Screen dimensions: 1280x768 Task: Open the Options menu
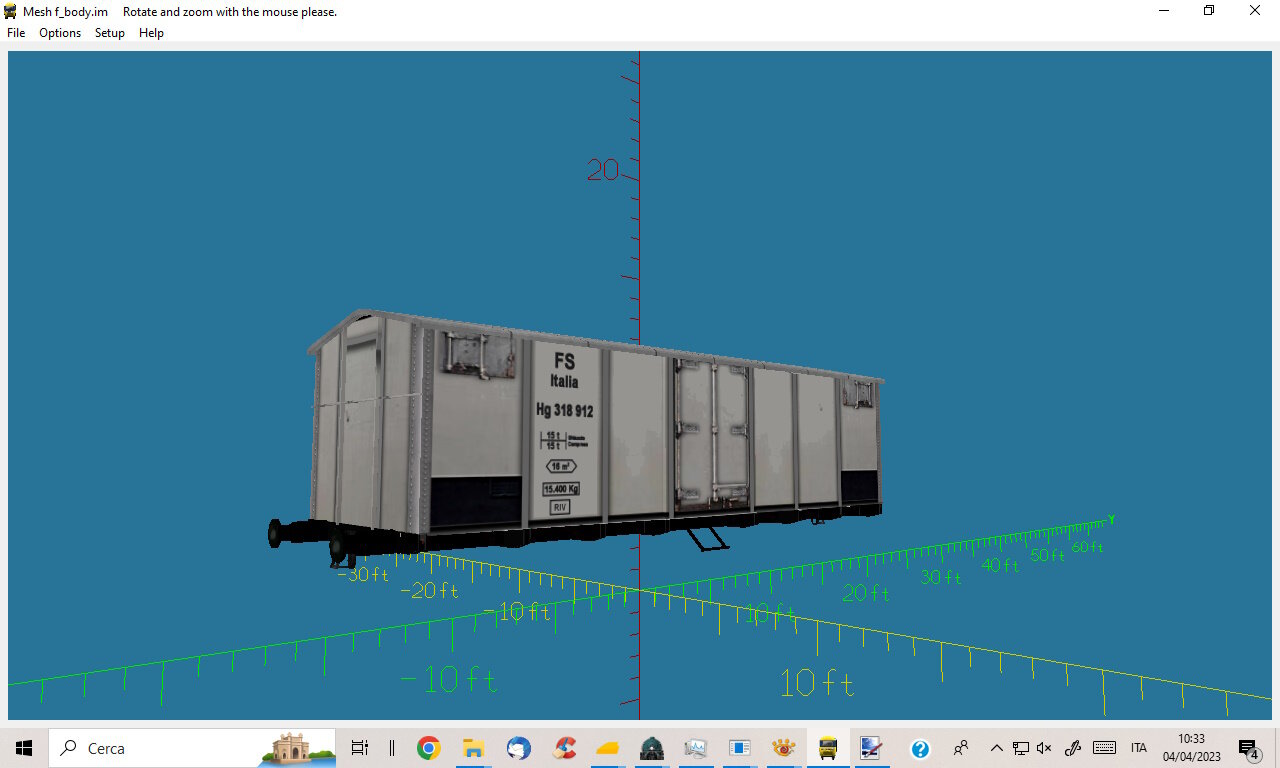tap(60, 33)
